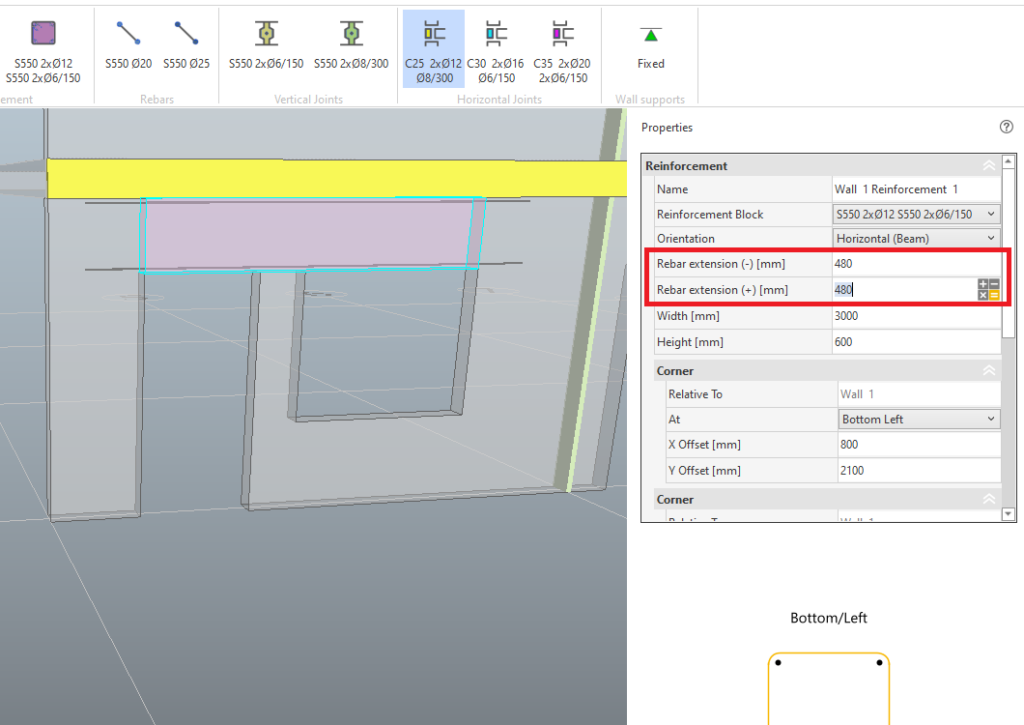Open Properties panel help icon
Screen dimensions: 1024x725
tap(1006, 127)
